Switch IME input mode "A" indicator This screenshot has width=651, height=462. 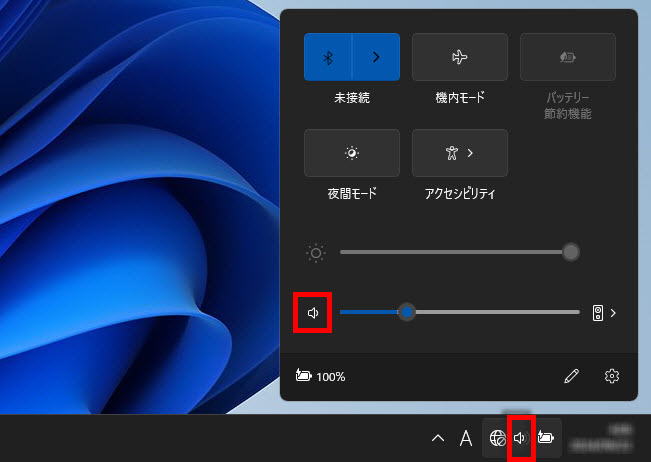[465, 438]
